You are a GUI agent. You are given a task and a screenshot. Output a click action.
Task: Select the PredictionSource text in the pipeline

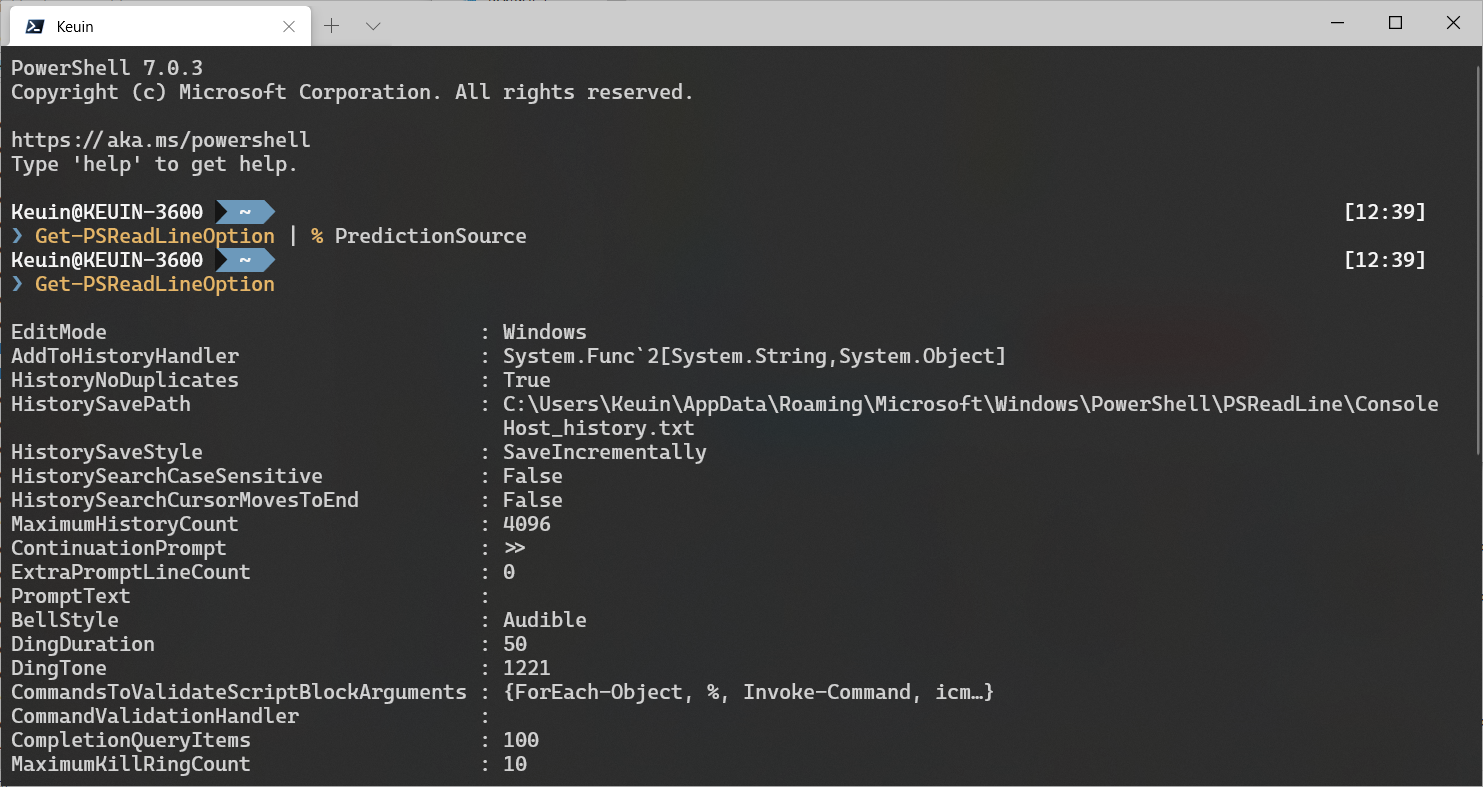[x=430, y=235]
